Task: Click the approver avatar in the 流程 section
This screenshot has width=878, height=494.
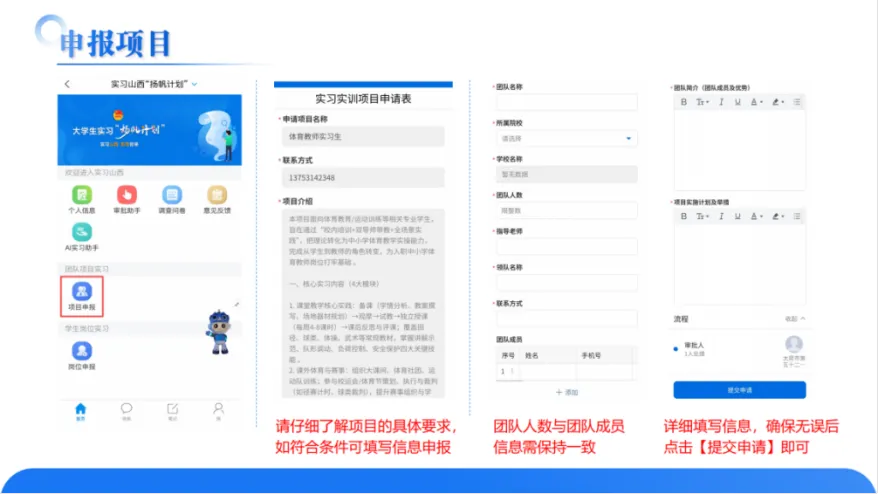Action: tap(794, 344)
